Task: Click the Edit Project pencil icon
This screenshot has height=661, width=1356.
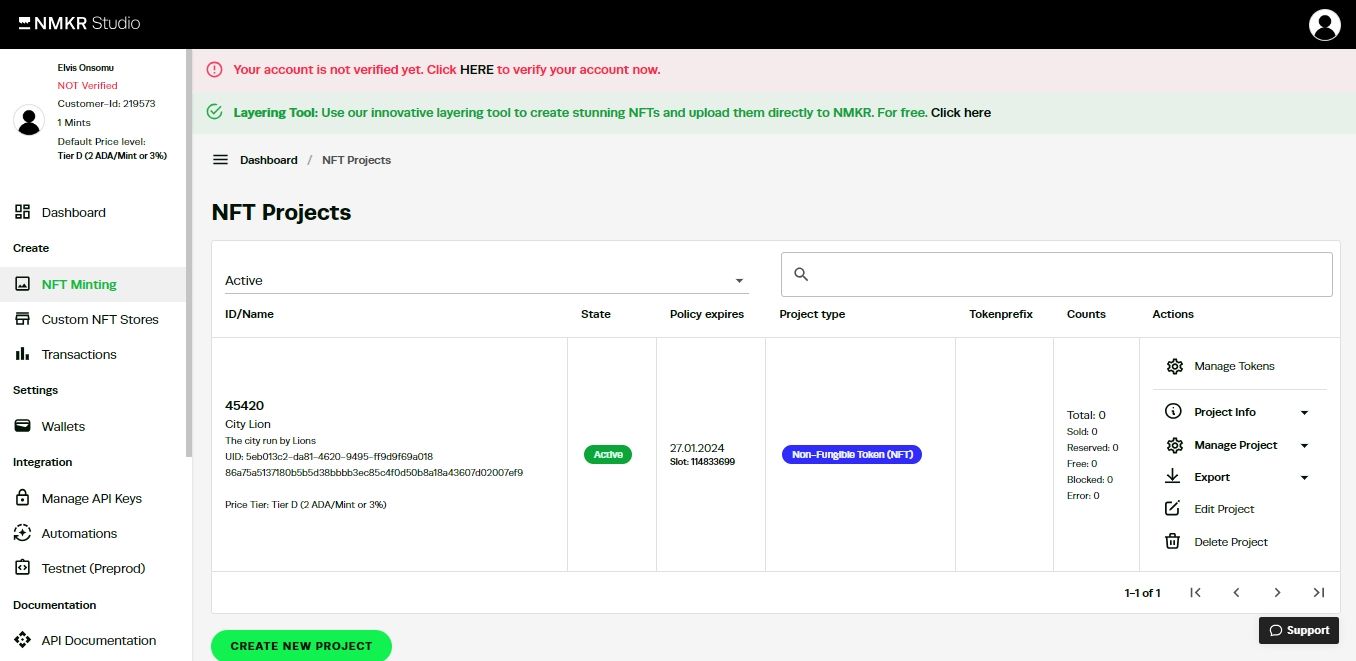Action: point(1171,509)
